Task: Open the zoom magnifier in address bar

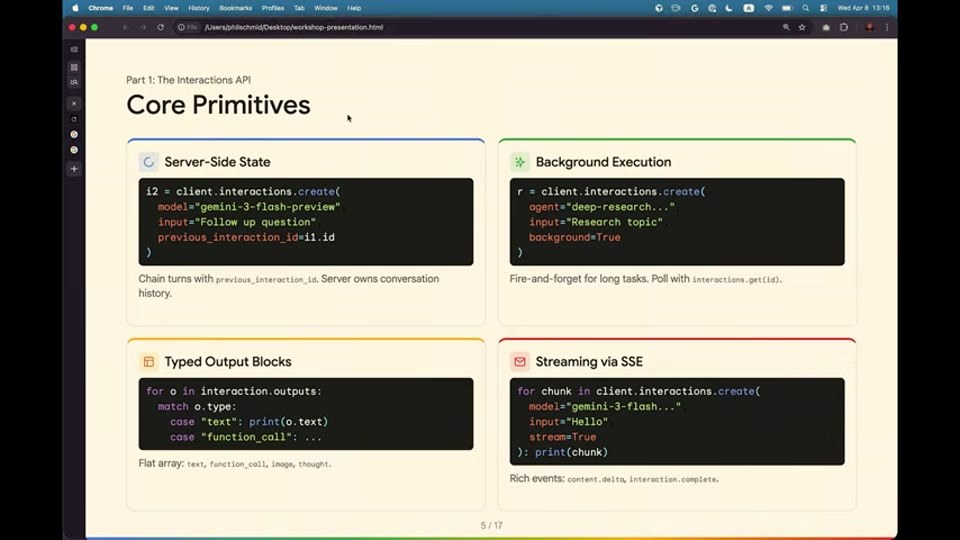Action: tap(786, 27)
